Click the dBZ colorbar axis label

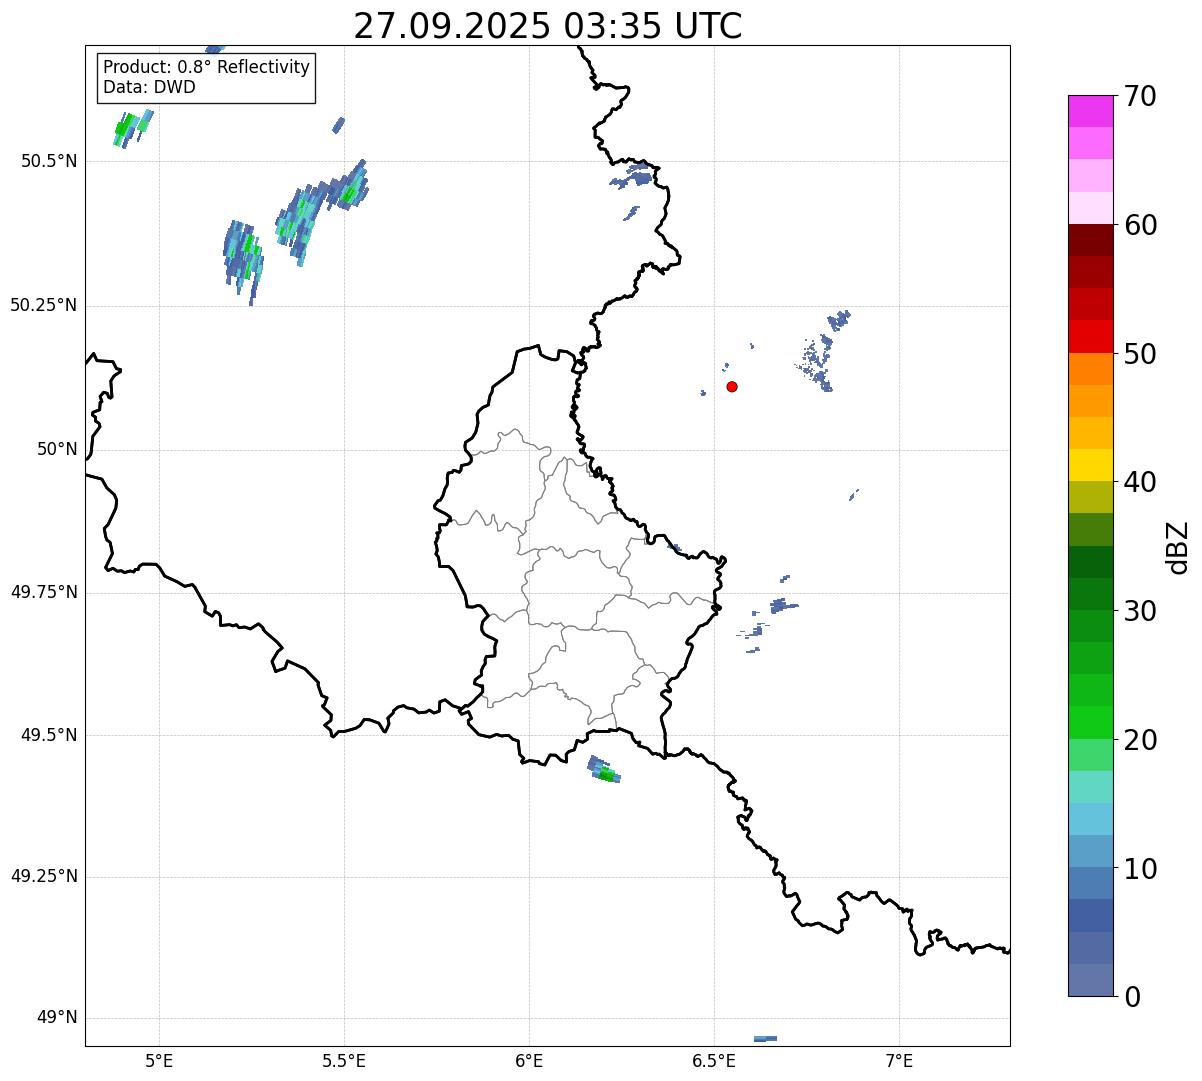pos(1178,547)
